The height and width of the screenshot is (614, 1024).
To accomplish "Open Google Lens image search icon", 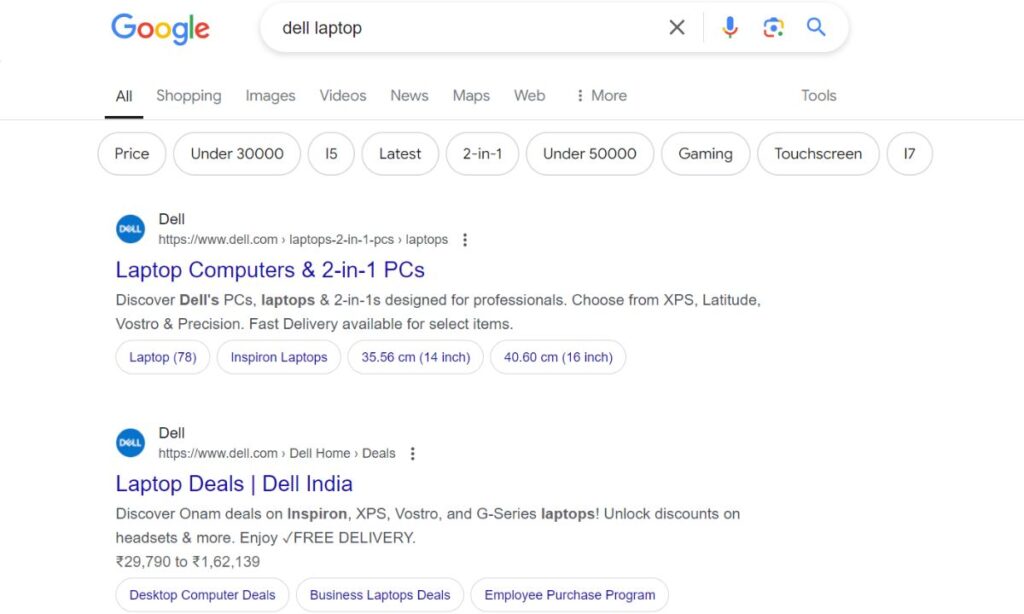I will (x=773, y=27).
